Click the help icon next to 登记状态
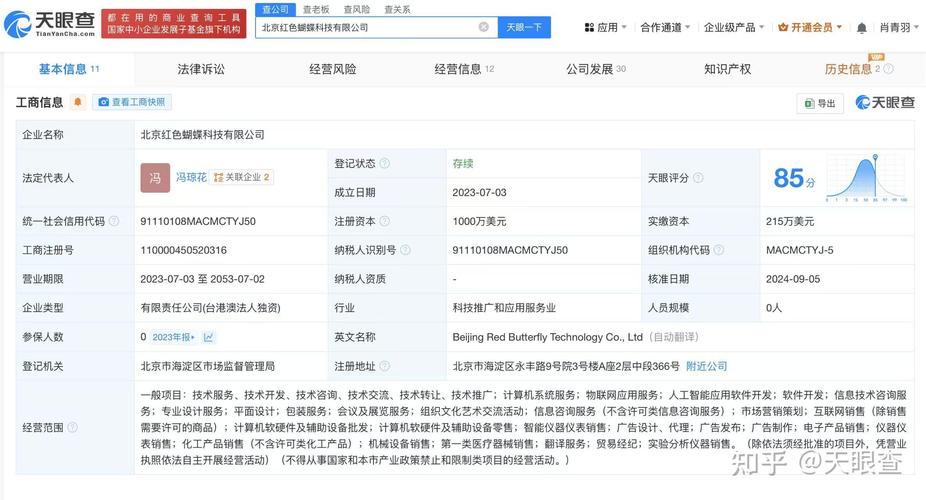Image resolution: width=926 pixels, height=500 pixels. 384,164
